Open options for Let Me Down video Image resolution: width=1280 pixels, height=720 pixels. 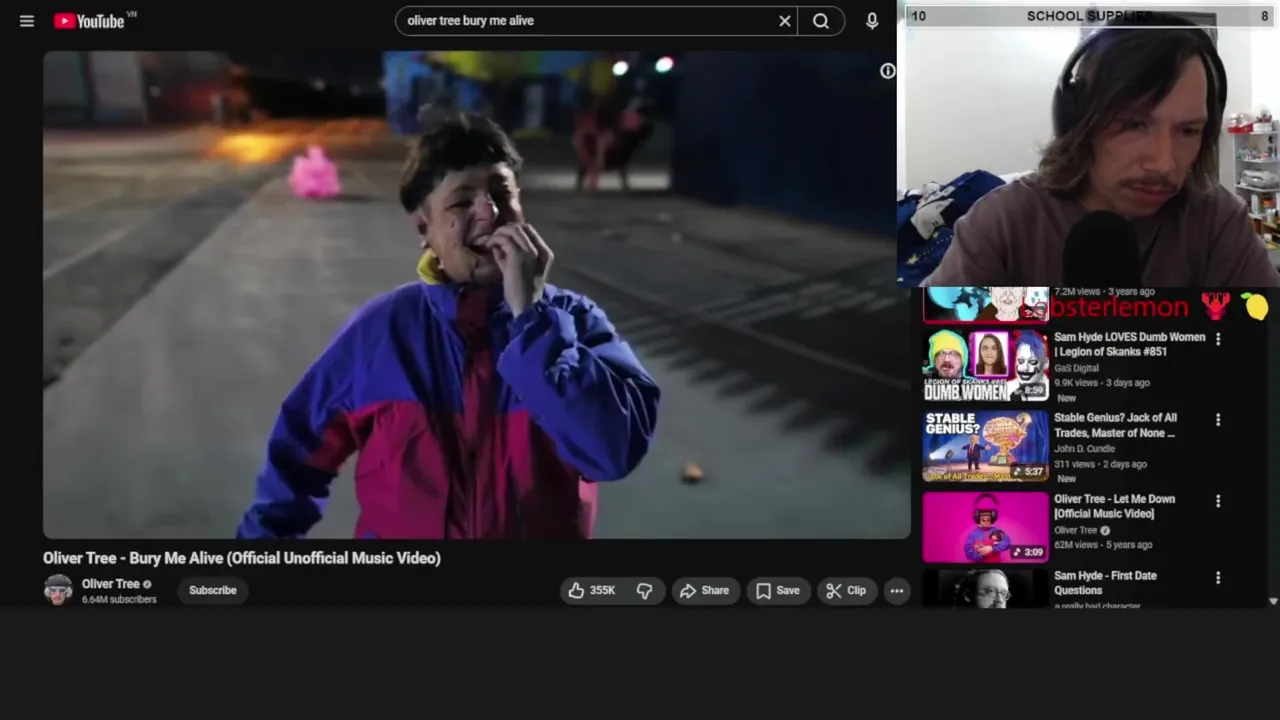1218,501
